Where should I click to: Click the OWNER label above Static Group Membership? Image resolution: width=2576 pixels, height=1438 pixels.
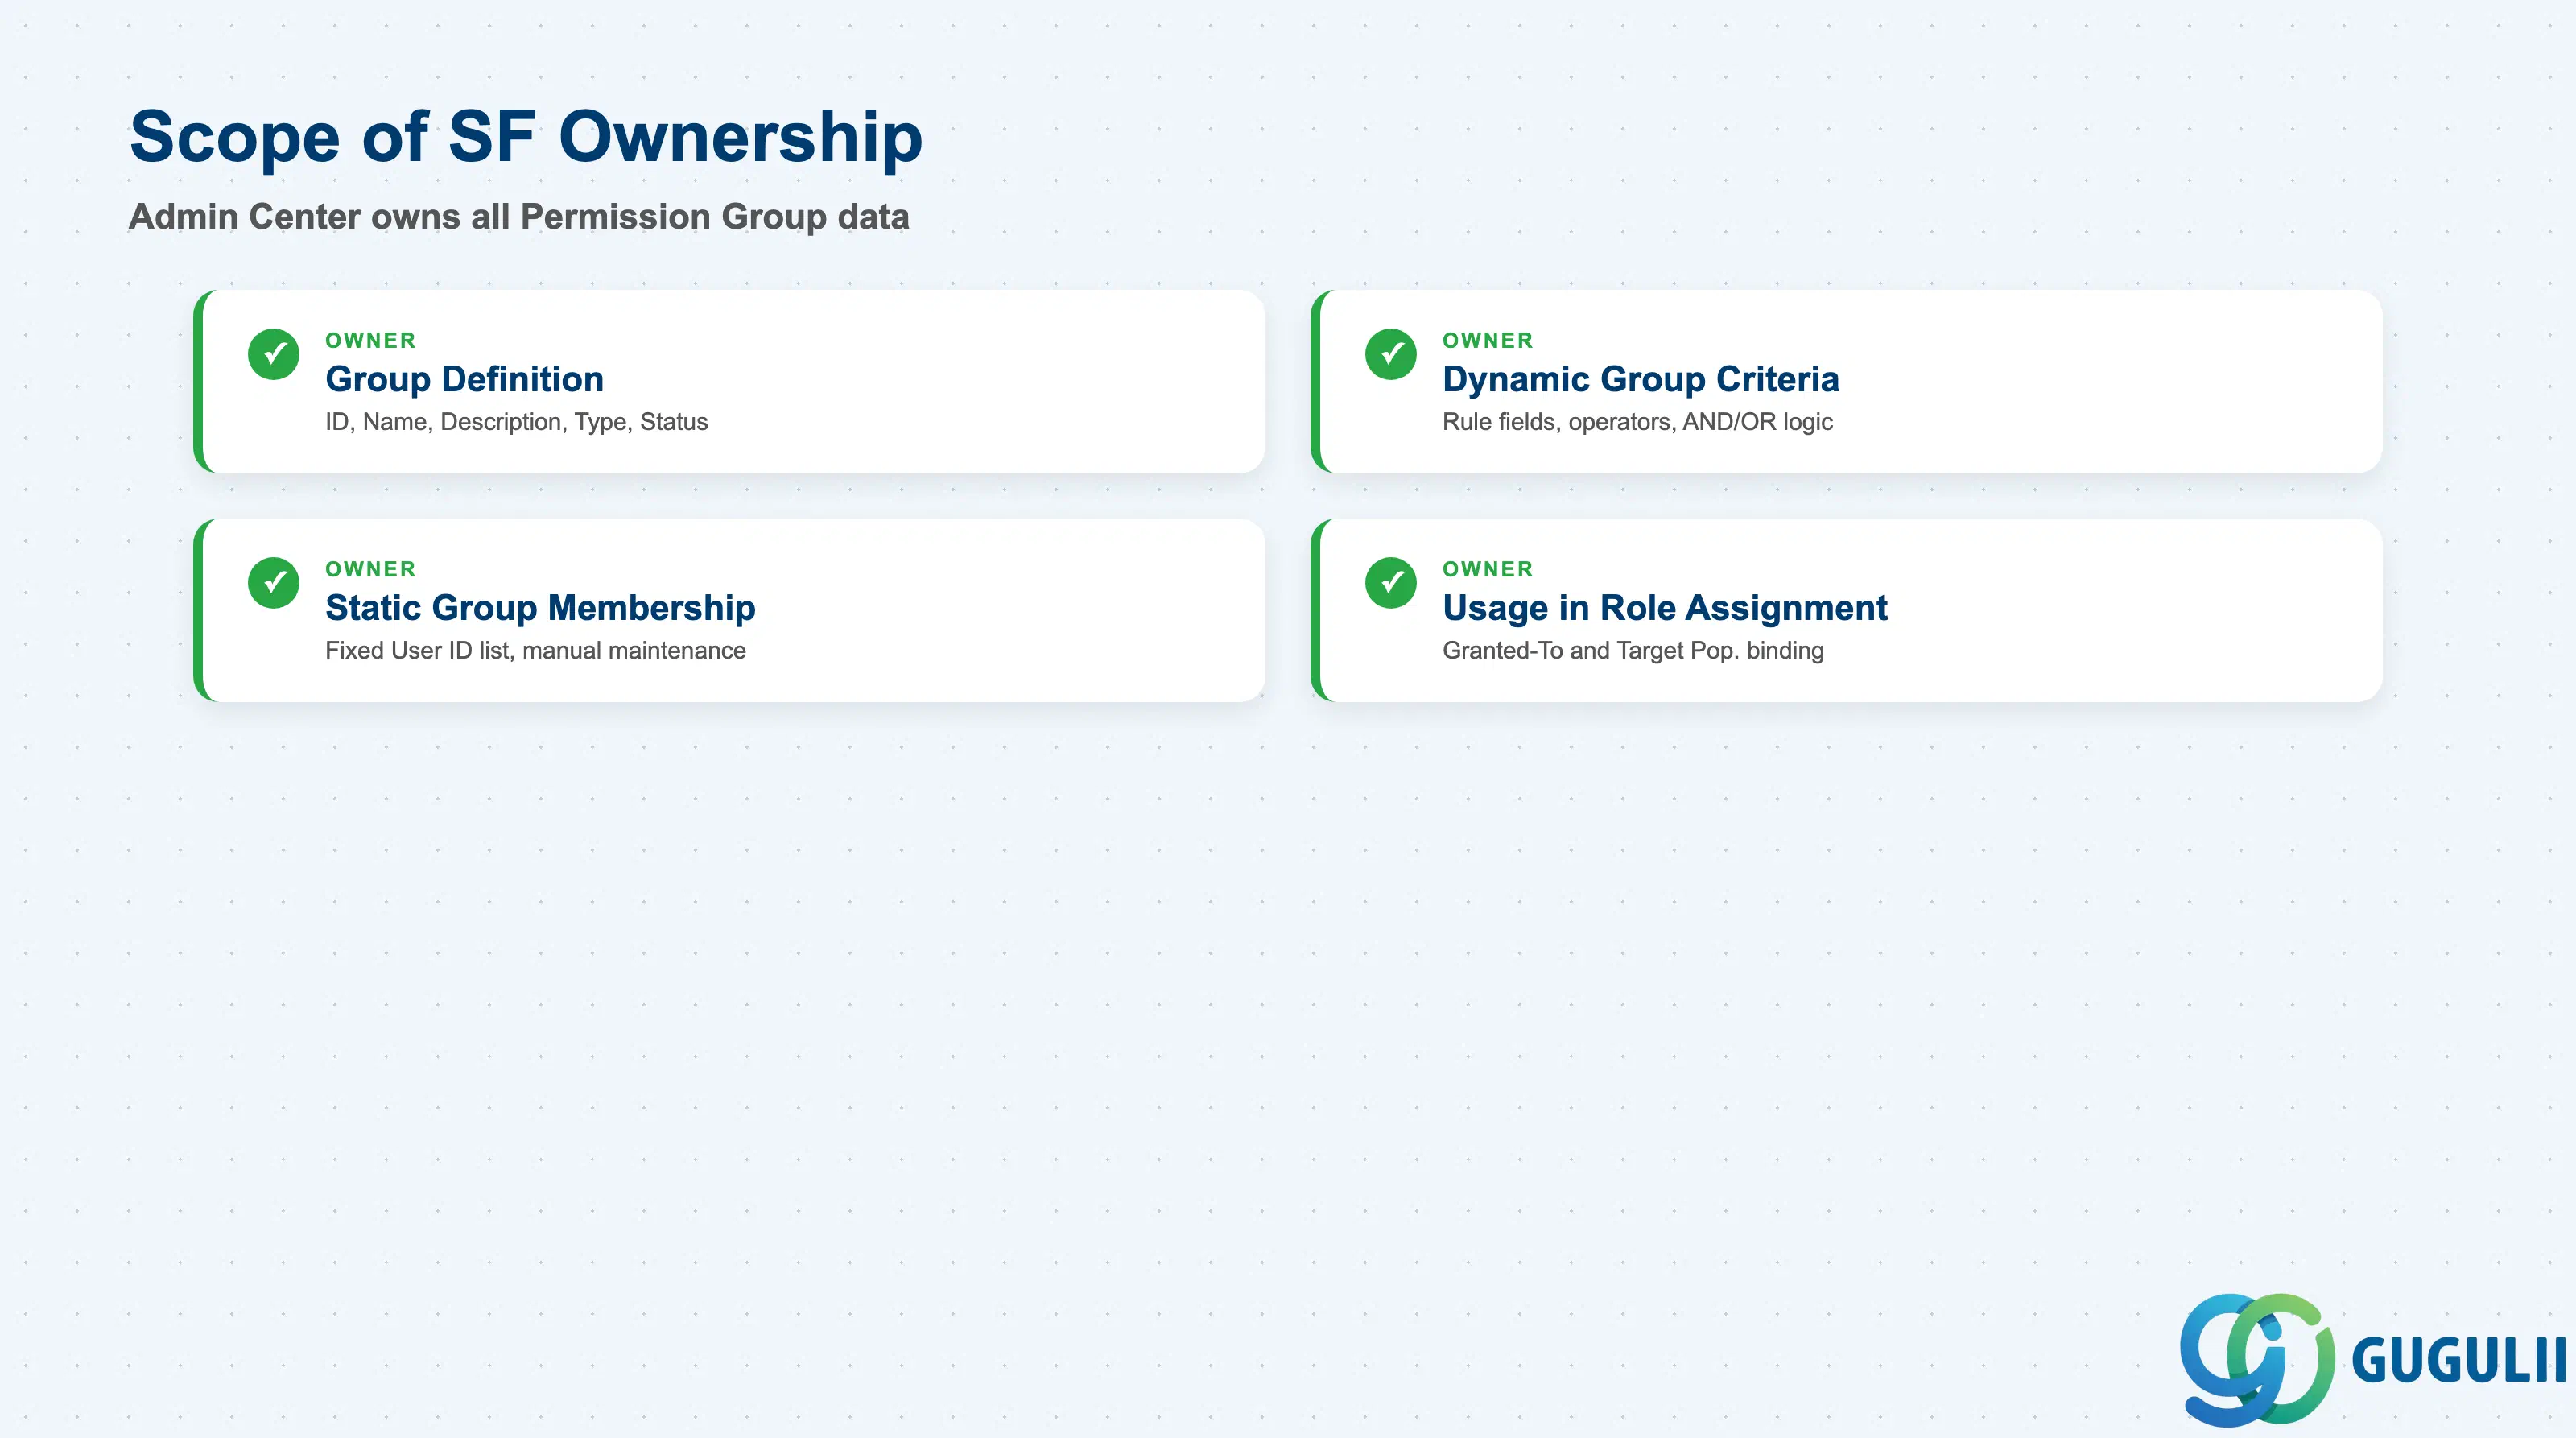(370, 569)
